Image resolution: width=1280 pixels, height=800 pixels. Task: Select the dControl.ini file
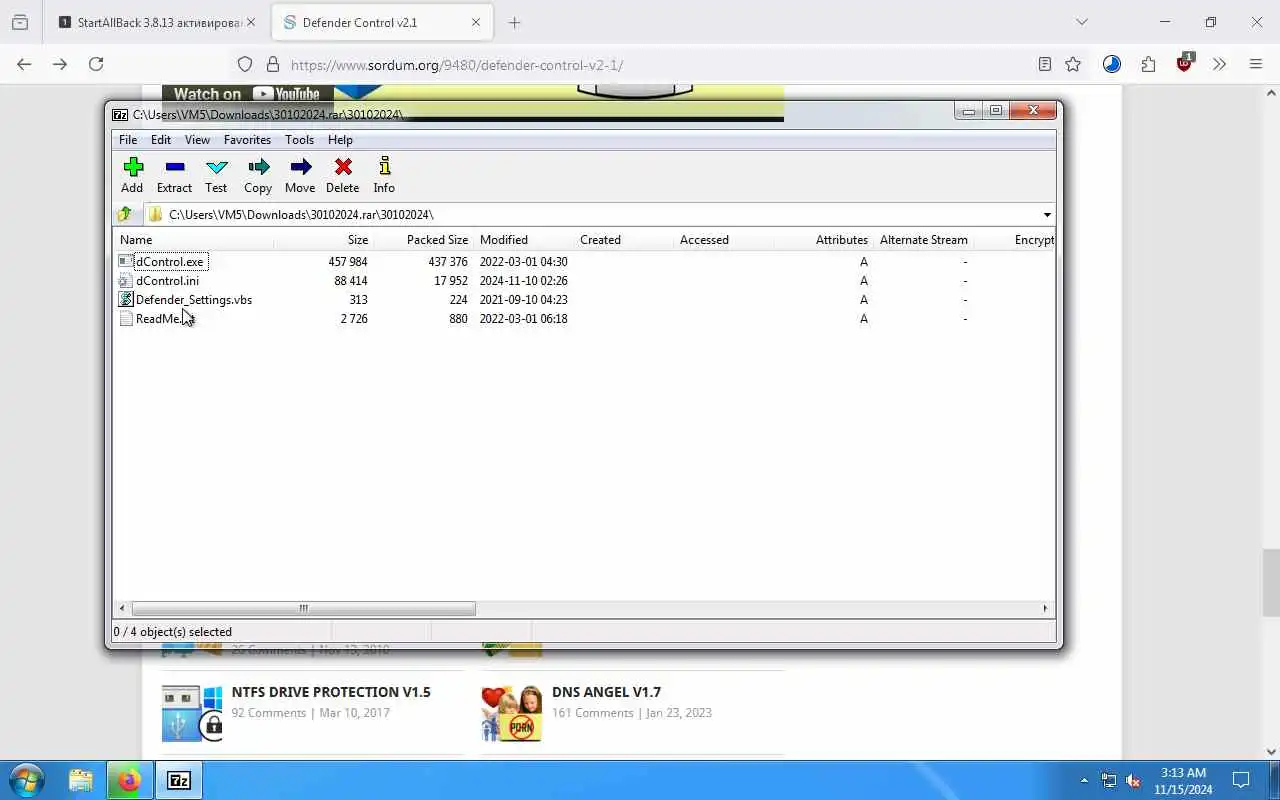(159, 281)
